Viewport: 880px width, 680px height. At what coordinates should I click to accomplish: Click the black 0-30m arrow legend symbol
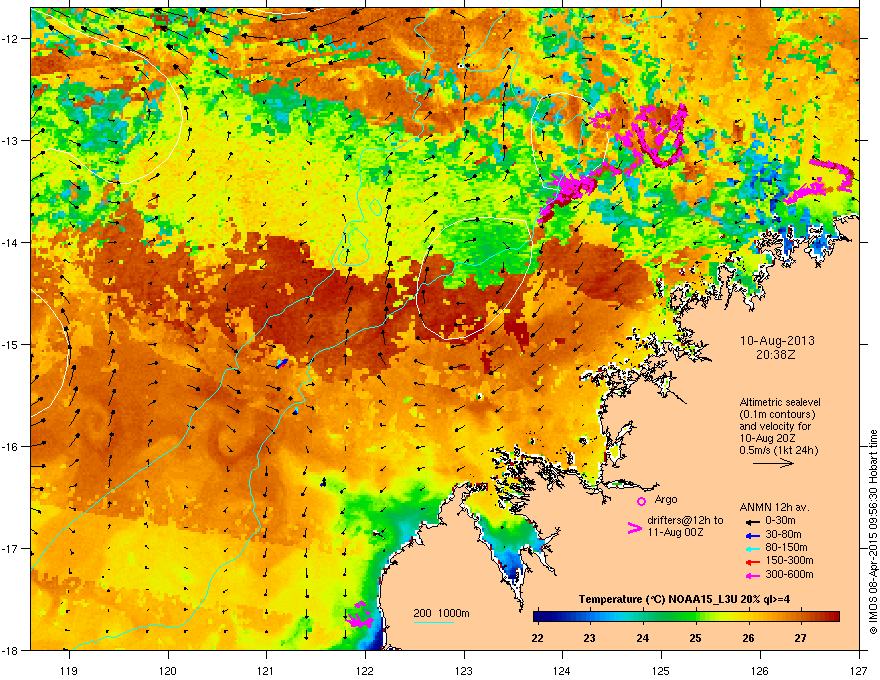753,521
